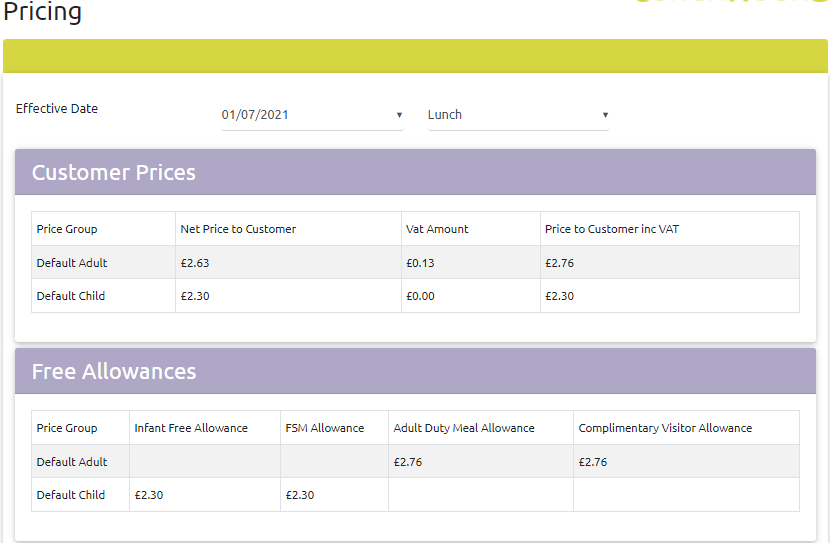The image size is (830, 543).
Task: Click the £0.13 VAT amount cell
Action: click(420, 263)
